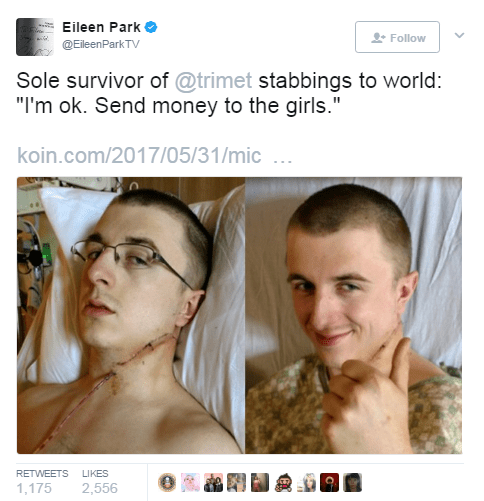The height and width of the screenshot is (501, 484).
Task: Click the fourth liker avatar
Action: pos(237,482)
